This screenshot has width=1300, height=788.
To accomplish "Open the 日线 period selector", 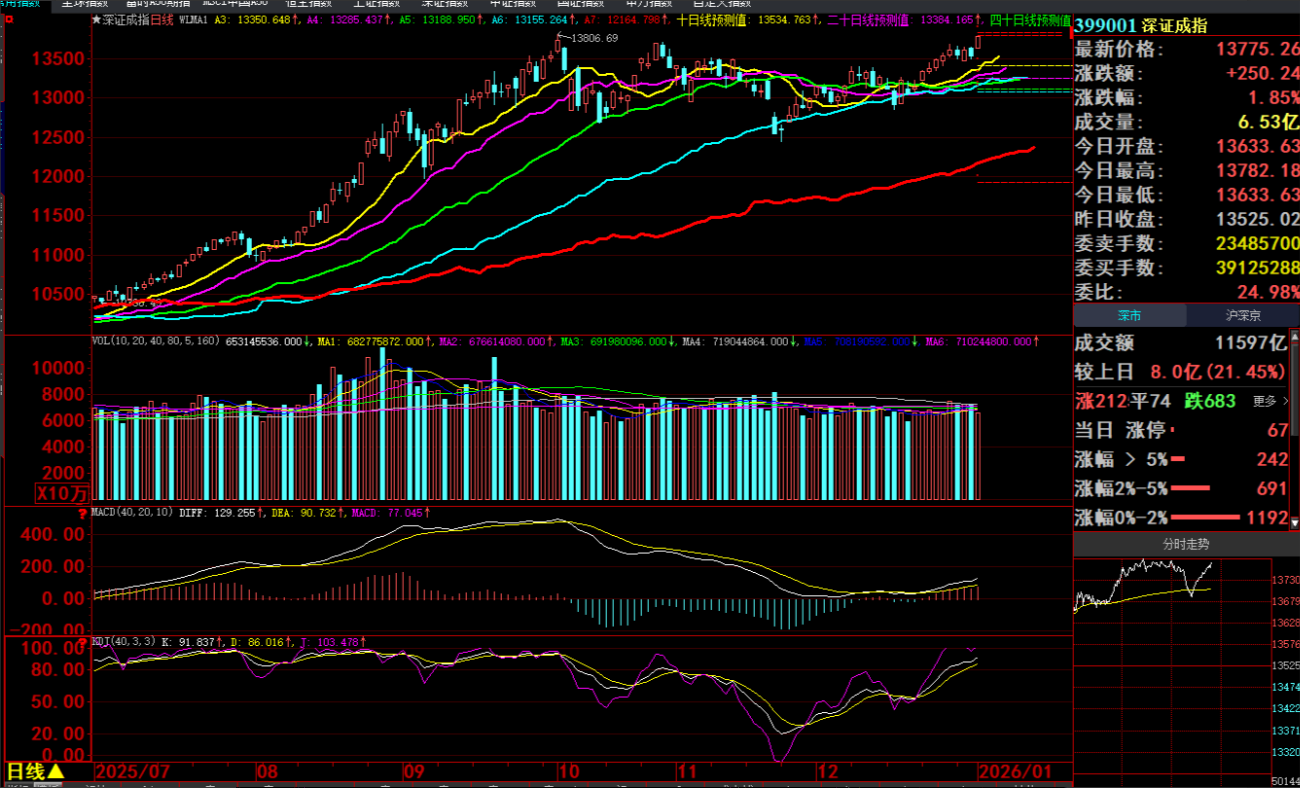I will coord(35,772).
